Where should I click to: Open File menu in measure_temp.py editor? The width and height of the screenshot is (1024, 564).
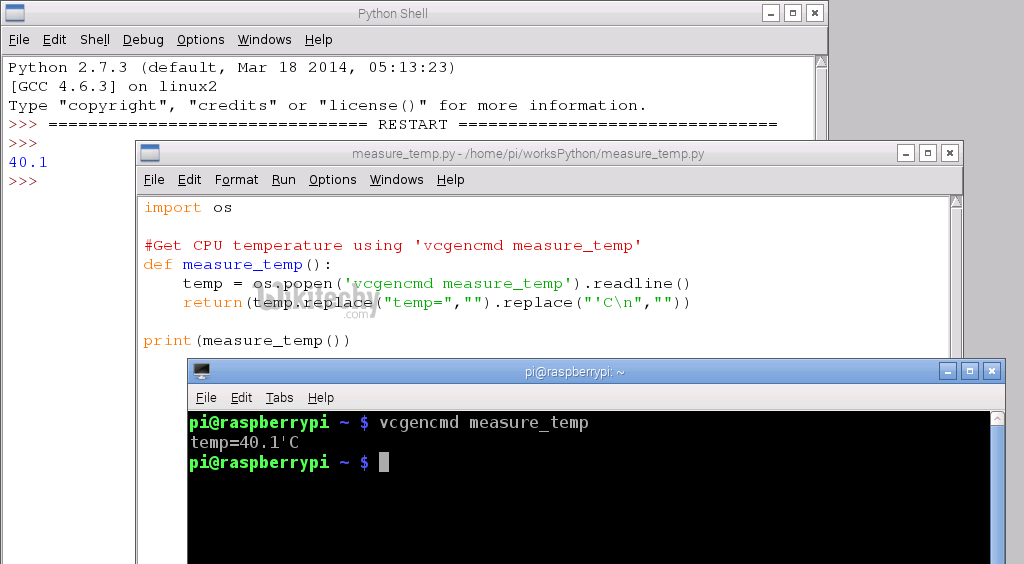coord(154,180)
